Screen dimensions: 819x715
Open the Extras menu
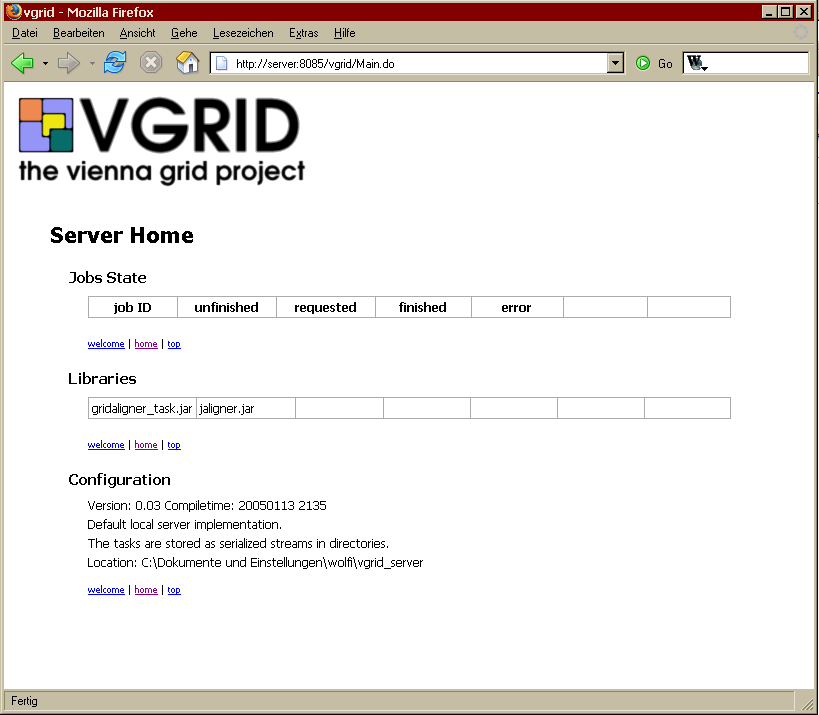(x=303, y=33)
